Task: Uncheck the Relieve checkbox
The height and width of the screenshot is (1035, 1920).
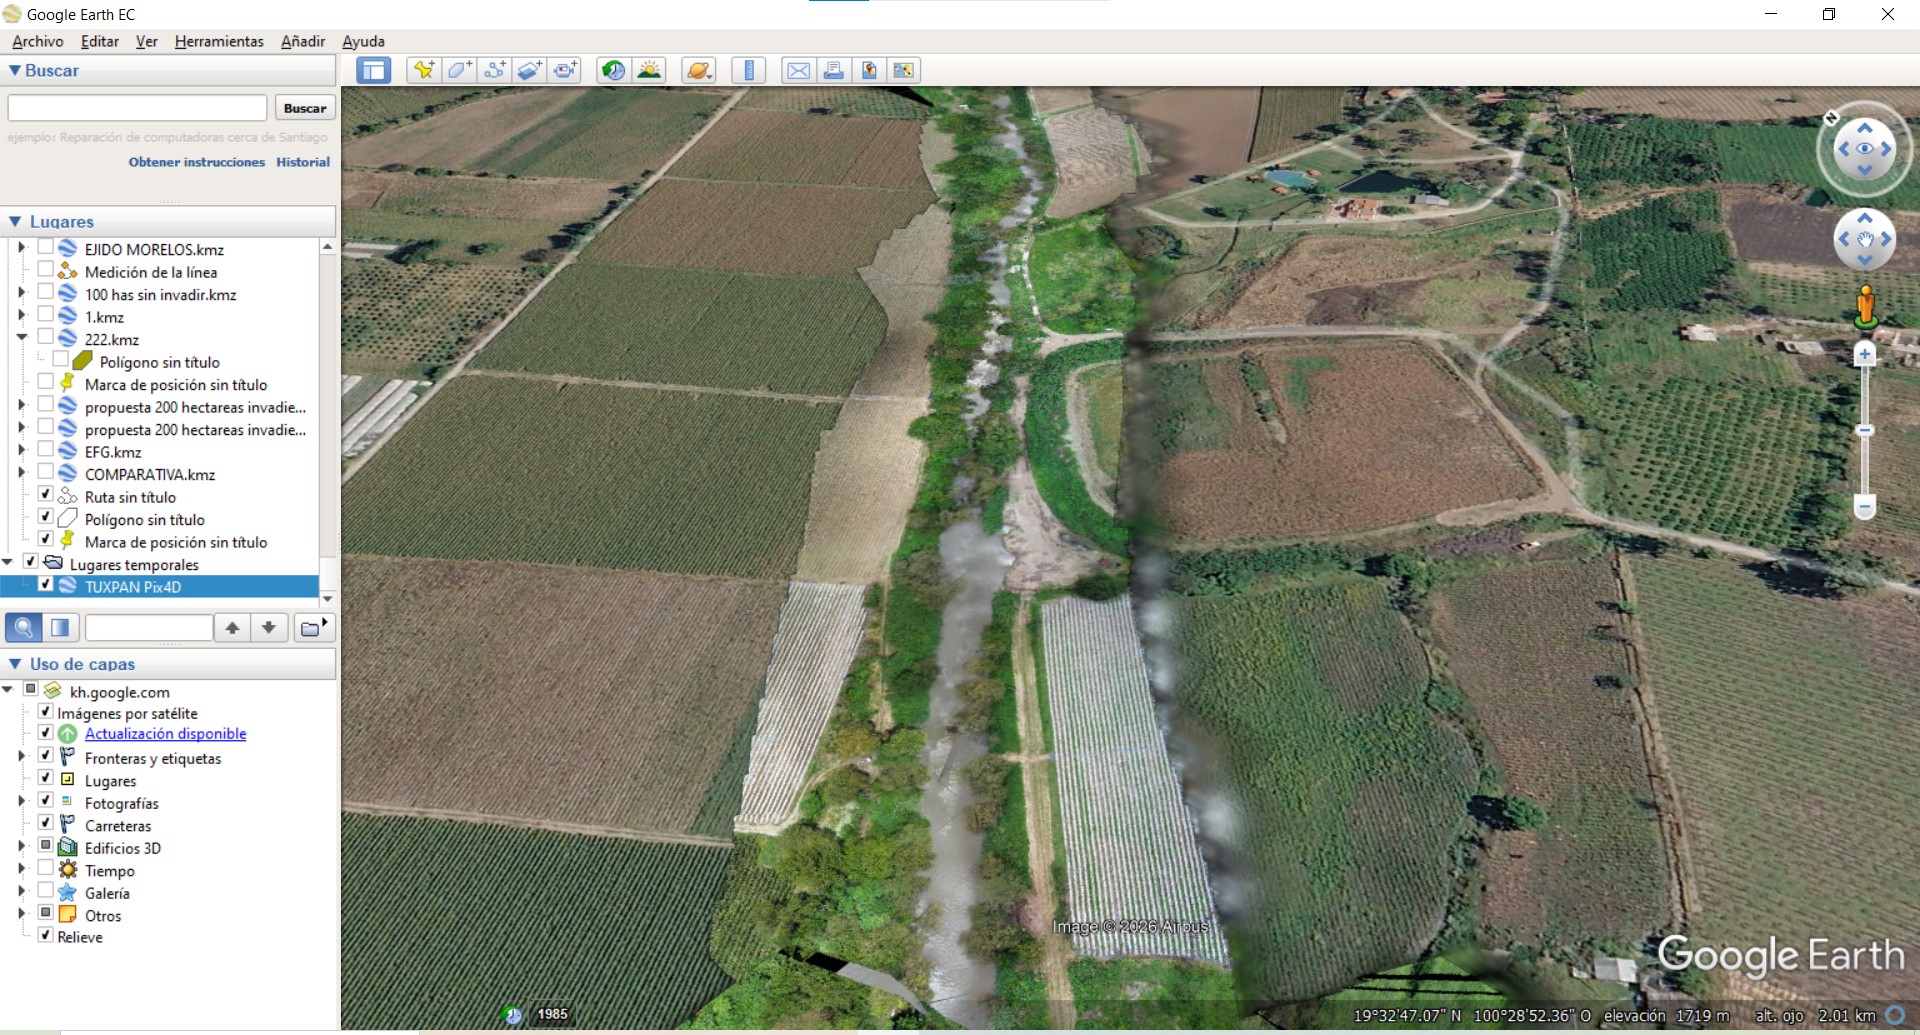Action: pyautogui.click(x=45, y=935)
